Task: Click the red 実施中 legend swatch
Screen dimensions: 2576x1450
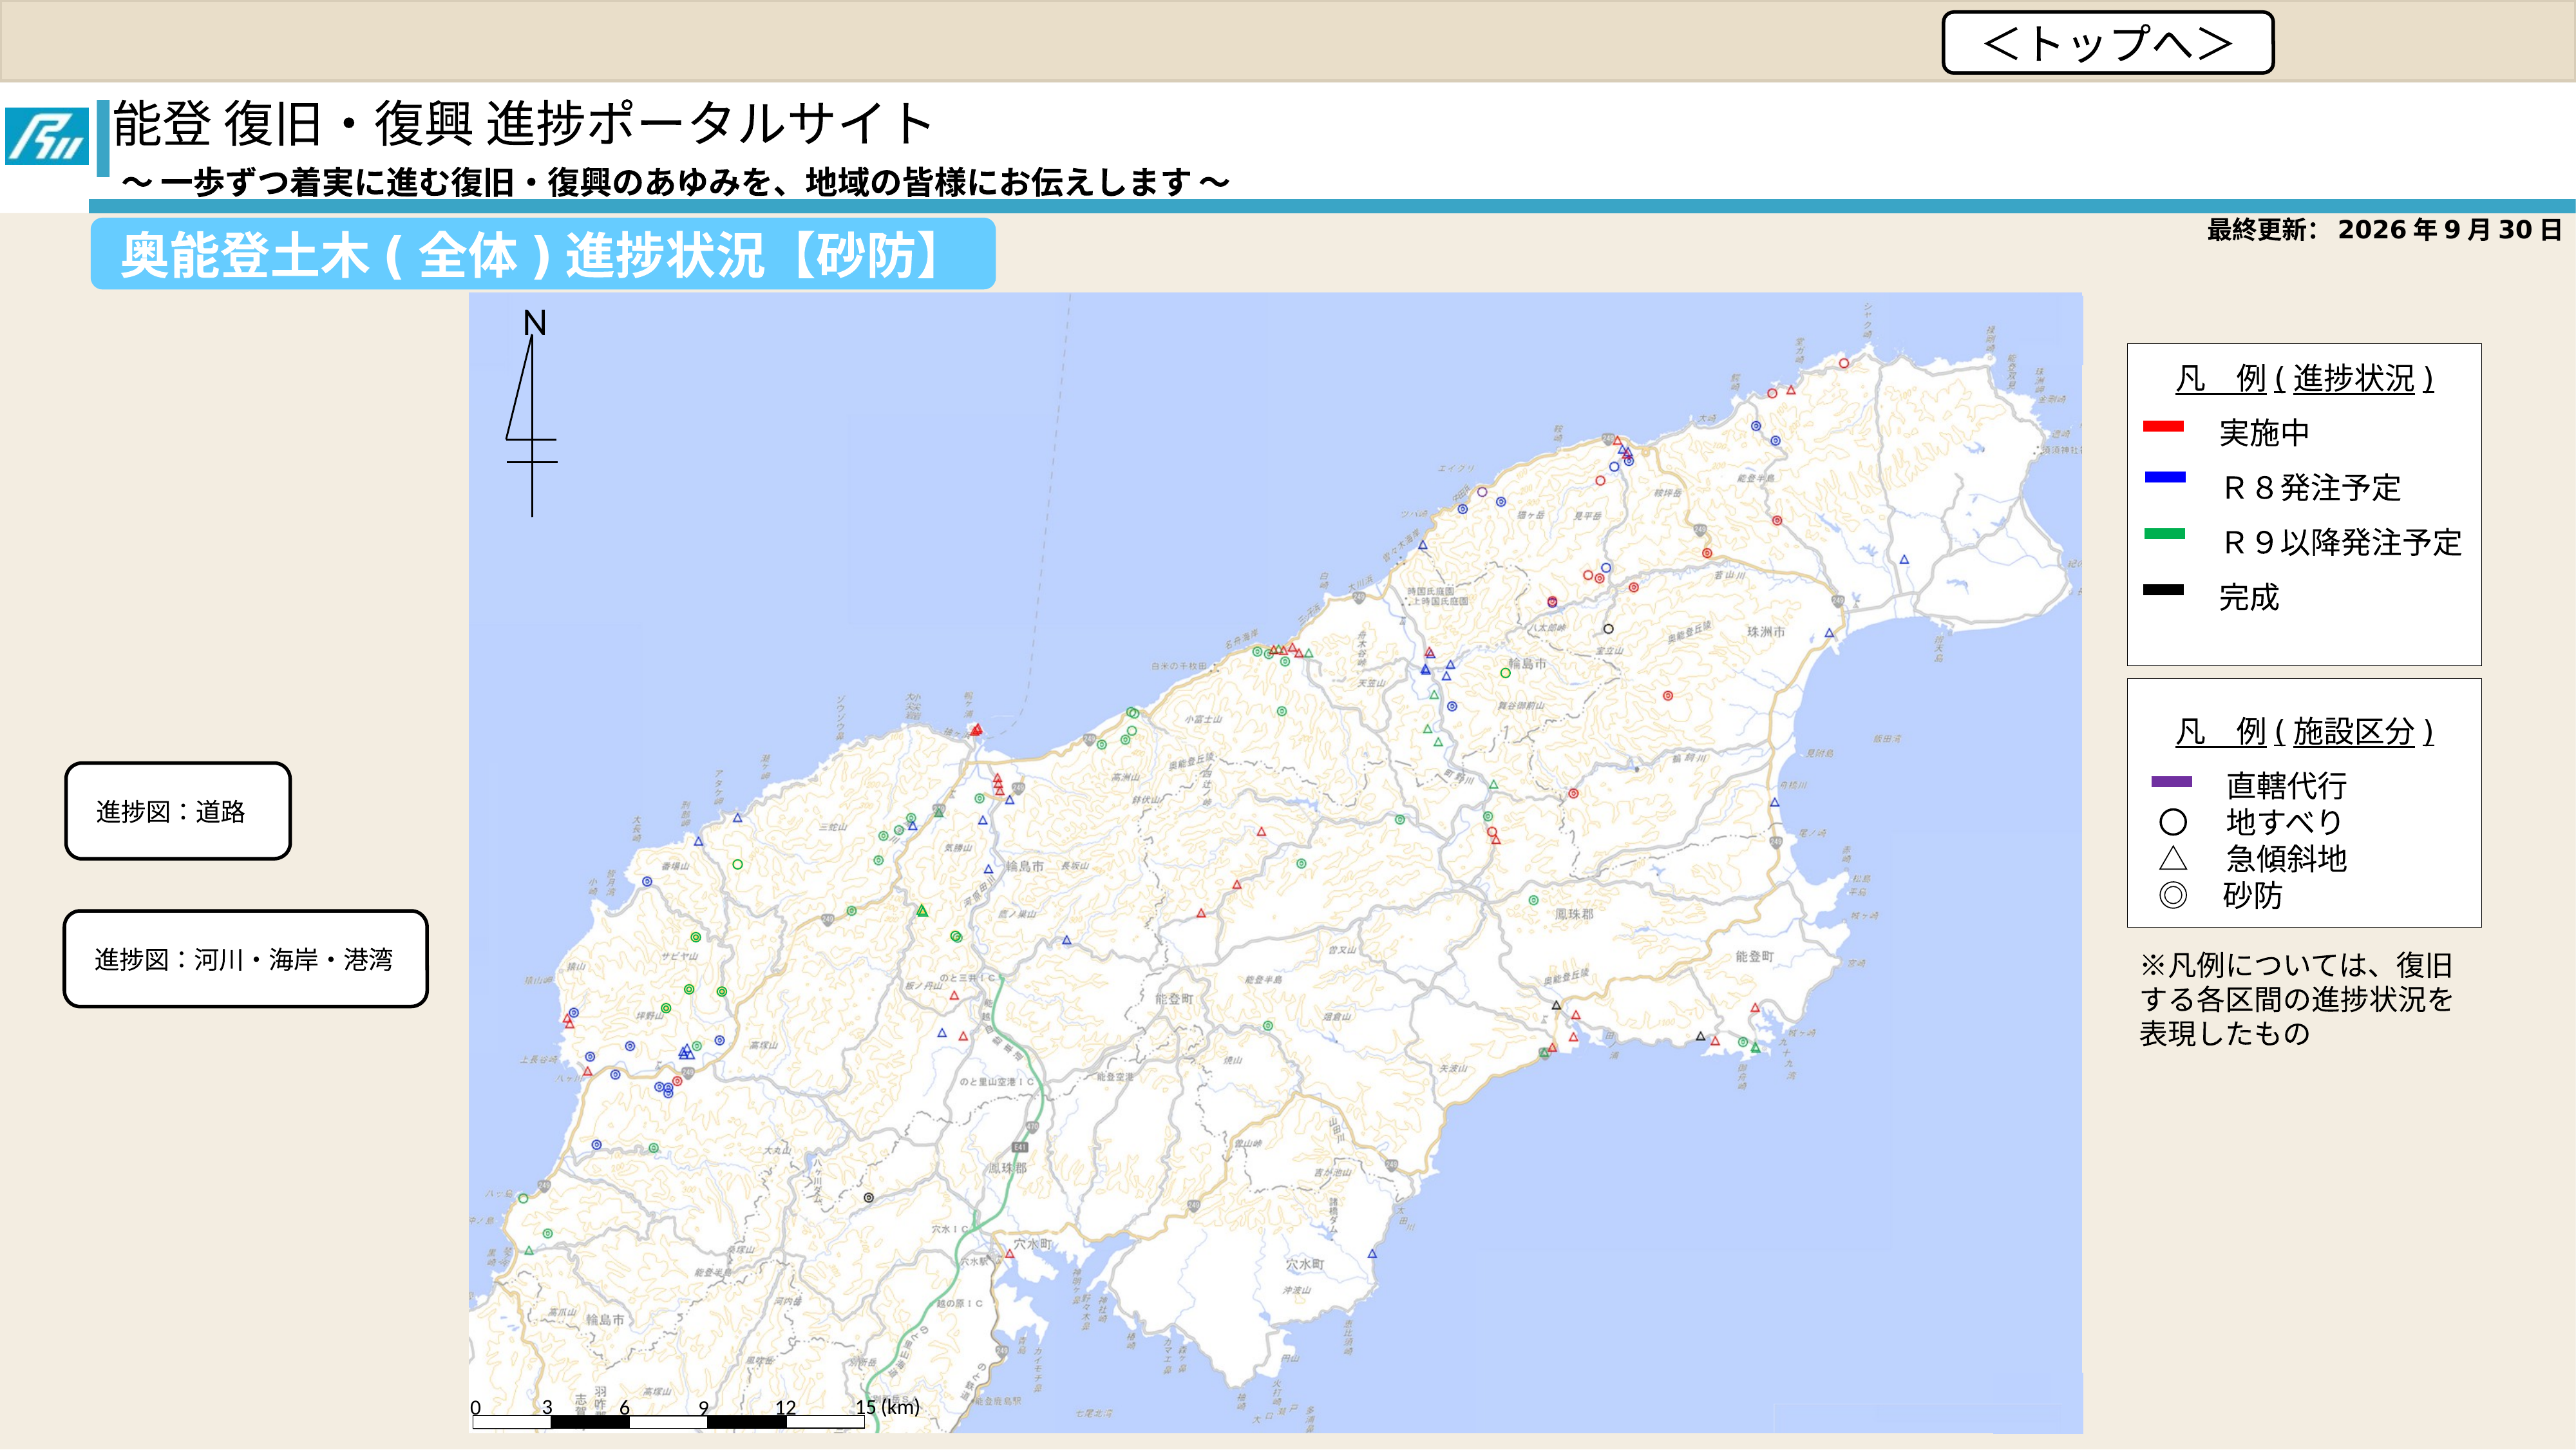Action: point(2163,426)
